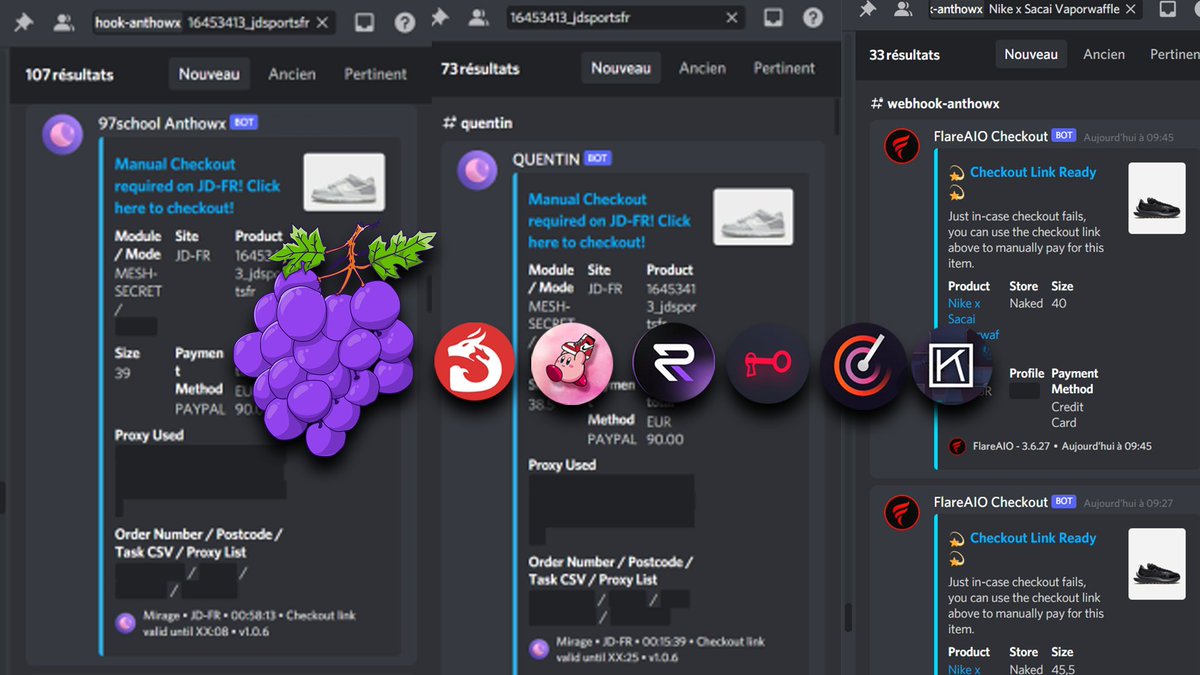Image resolution: width=1200 pixels, height=675 pixels.
Task: Select Nouveau tab in the 33 résultats panel
Action: point(1031,54)
